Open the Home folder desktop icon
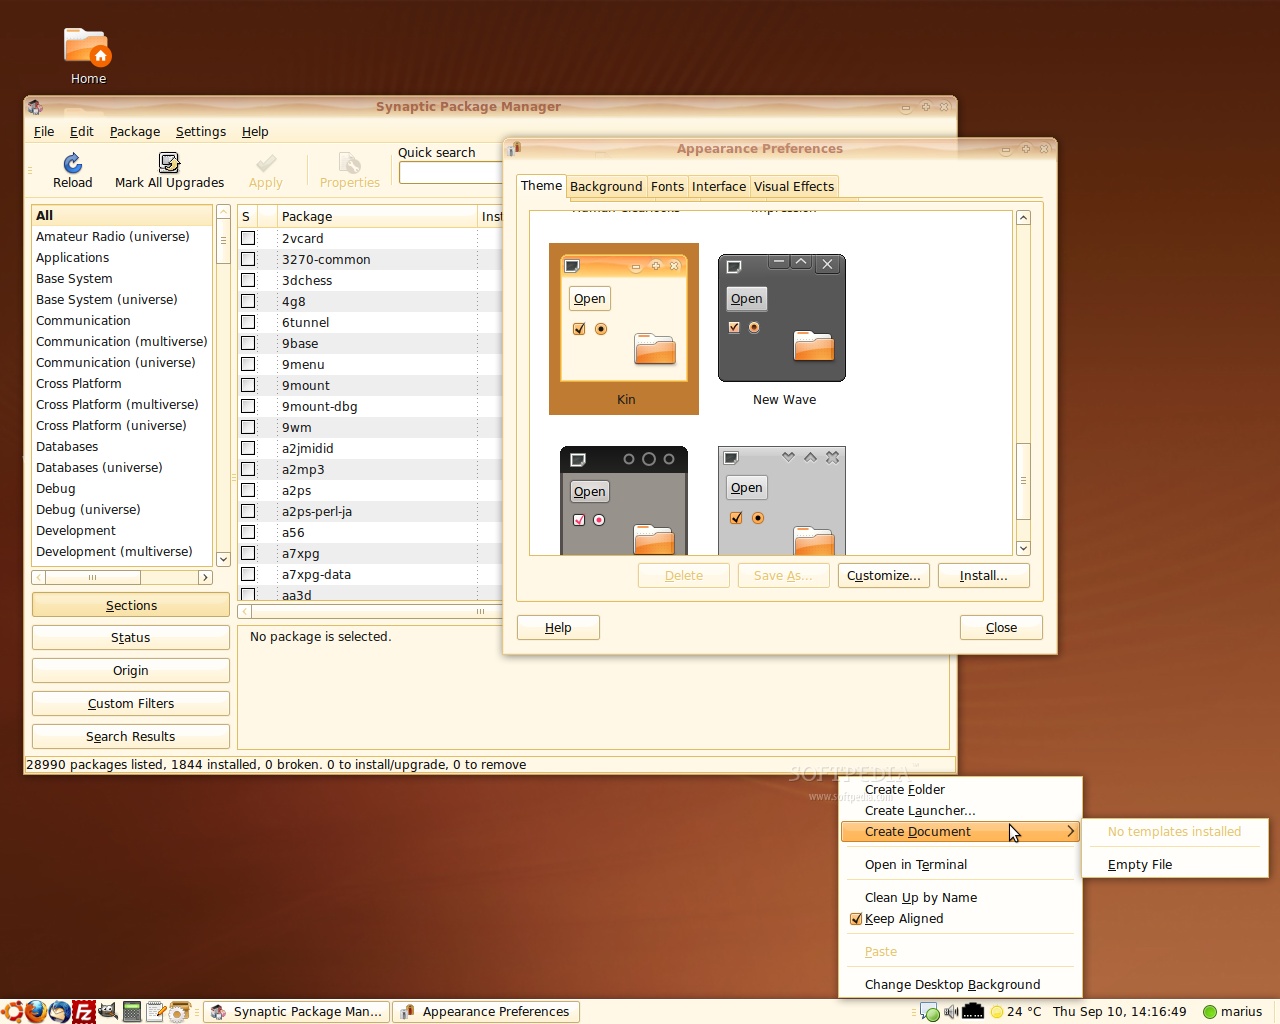 click(x=87, y=48)
